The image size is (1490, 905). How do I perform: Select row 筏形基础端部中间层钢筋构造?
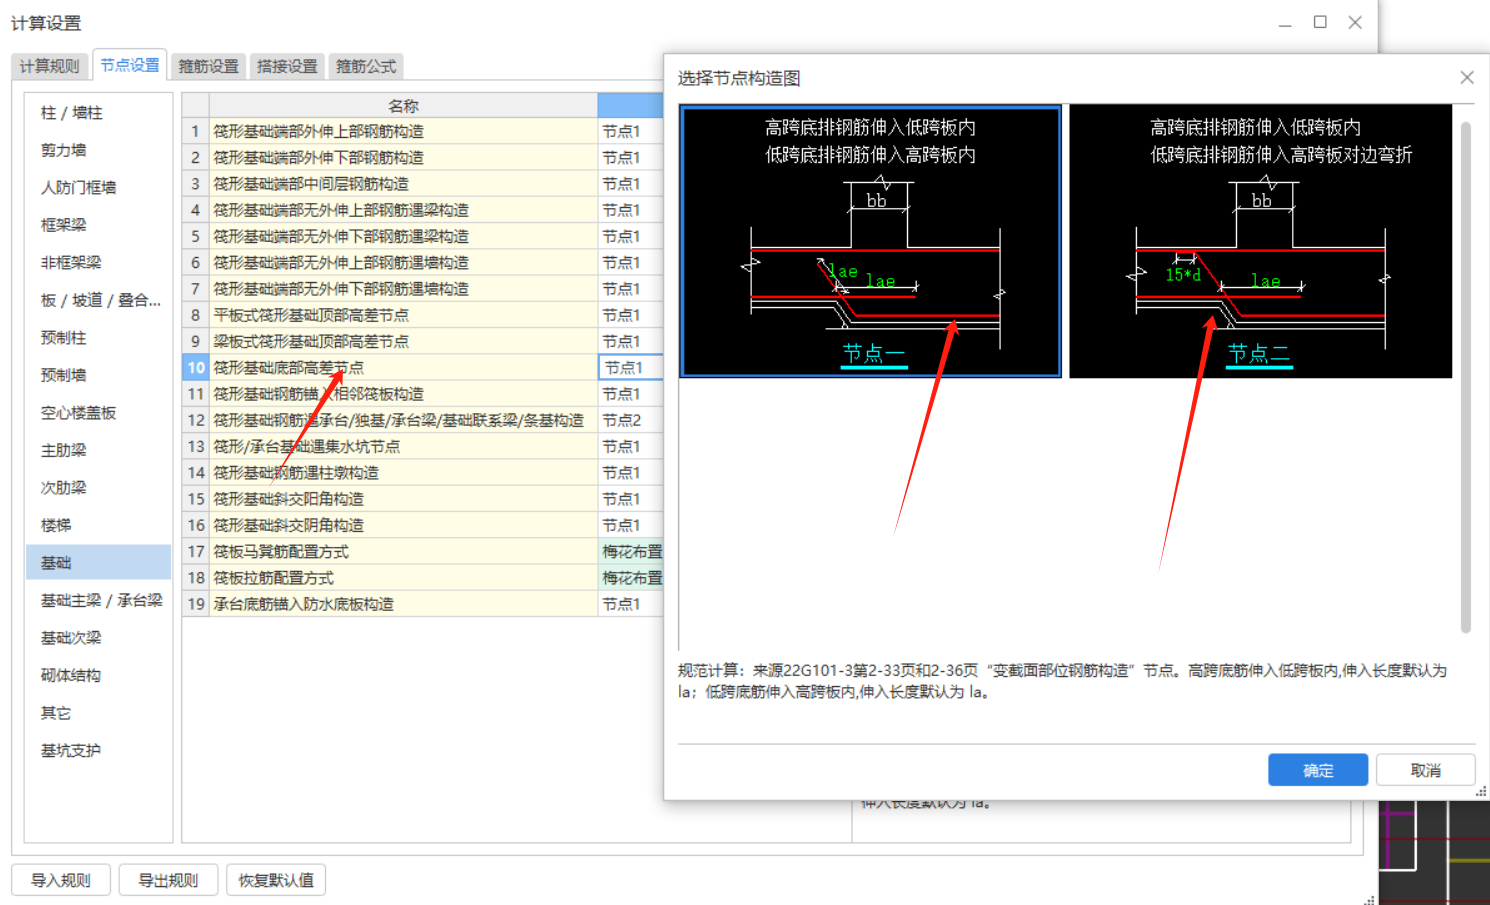click(x=403, y=184)
